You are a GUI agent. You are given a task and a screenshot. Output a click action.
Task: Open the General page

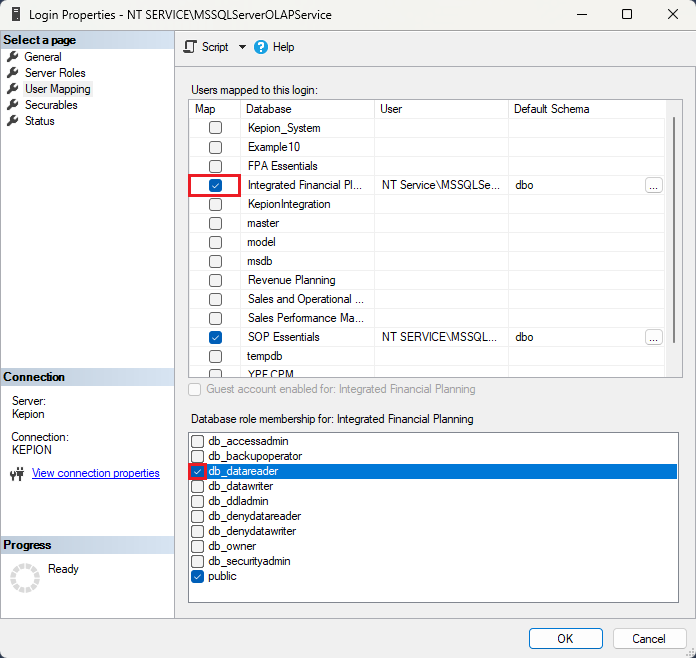(x=43, y=57)
